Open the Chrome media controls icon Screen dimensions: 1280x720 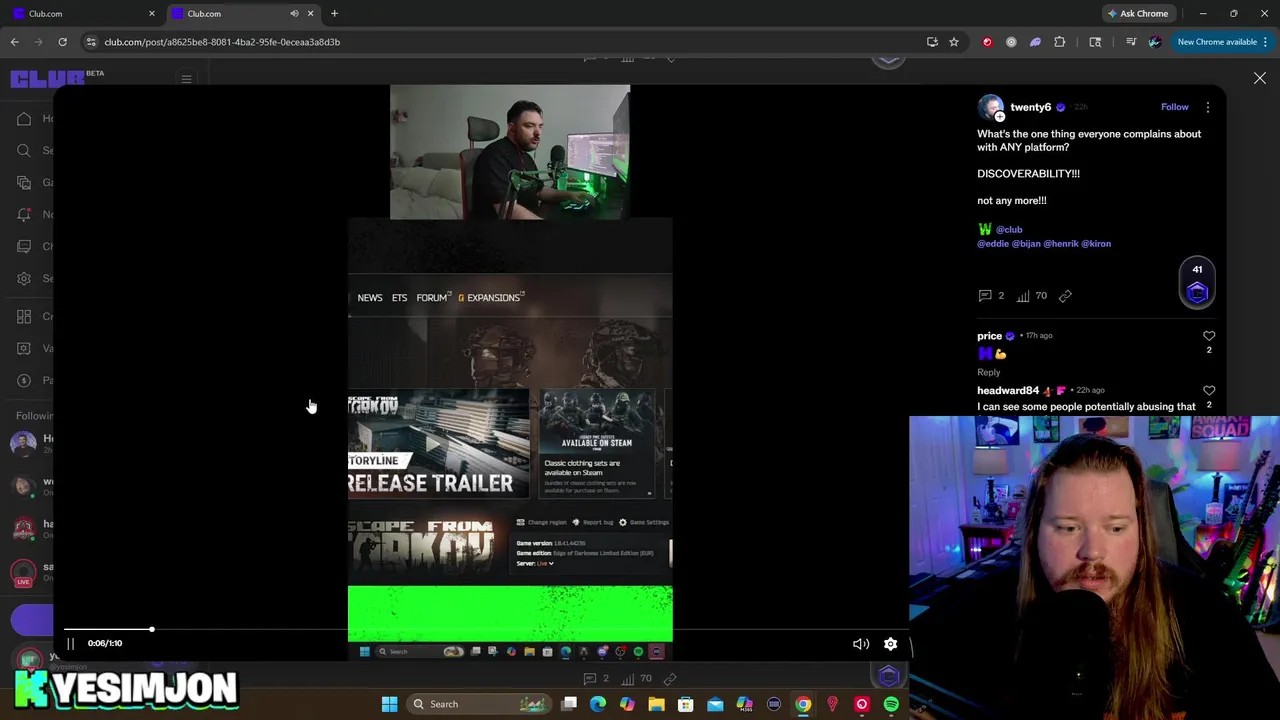[x=1131, y=42]
